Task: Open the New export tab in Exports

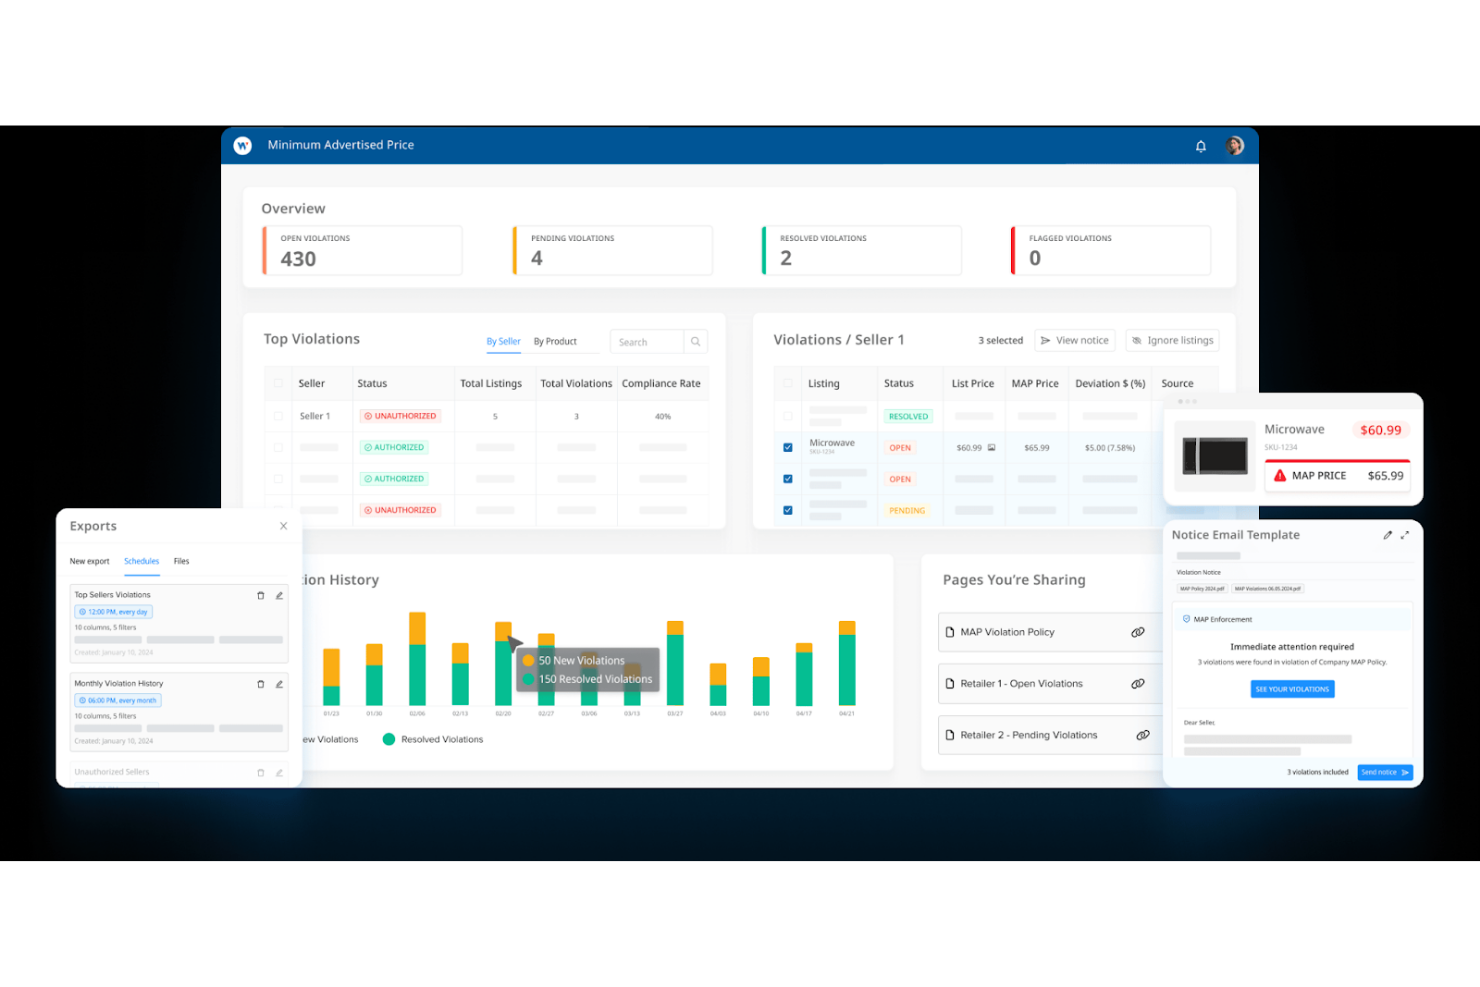Action: (x=90, y=561)
